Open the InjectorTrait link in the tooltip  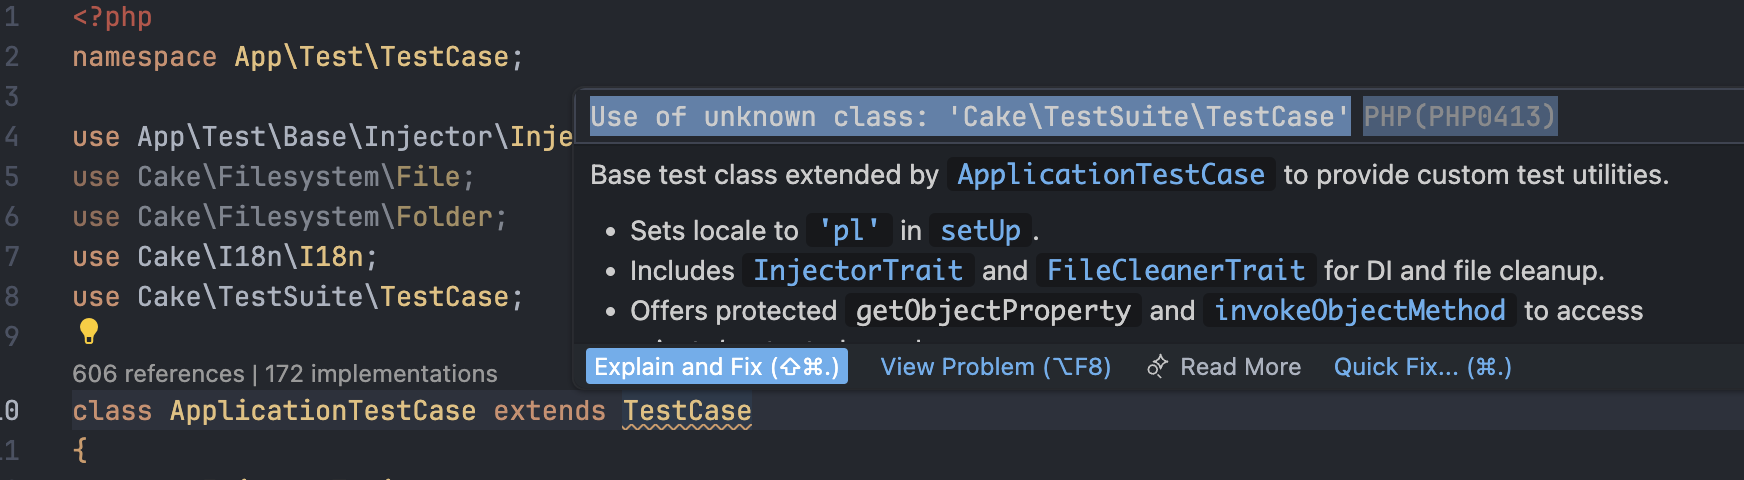click(857, 271)
